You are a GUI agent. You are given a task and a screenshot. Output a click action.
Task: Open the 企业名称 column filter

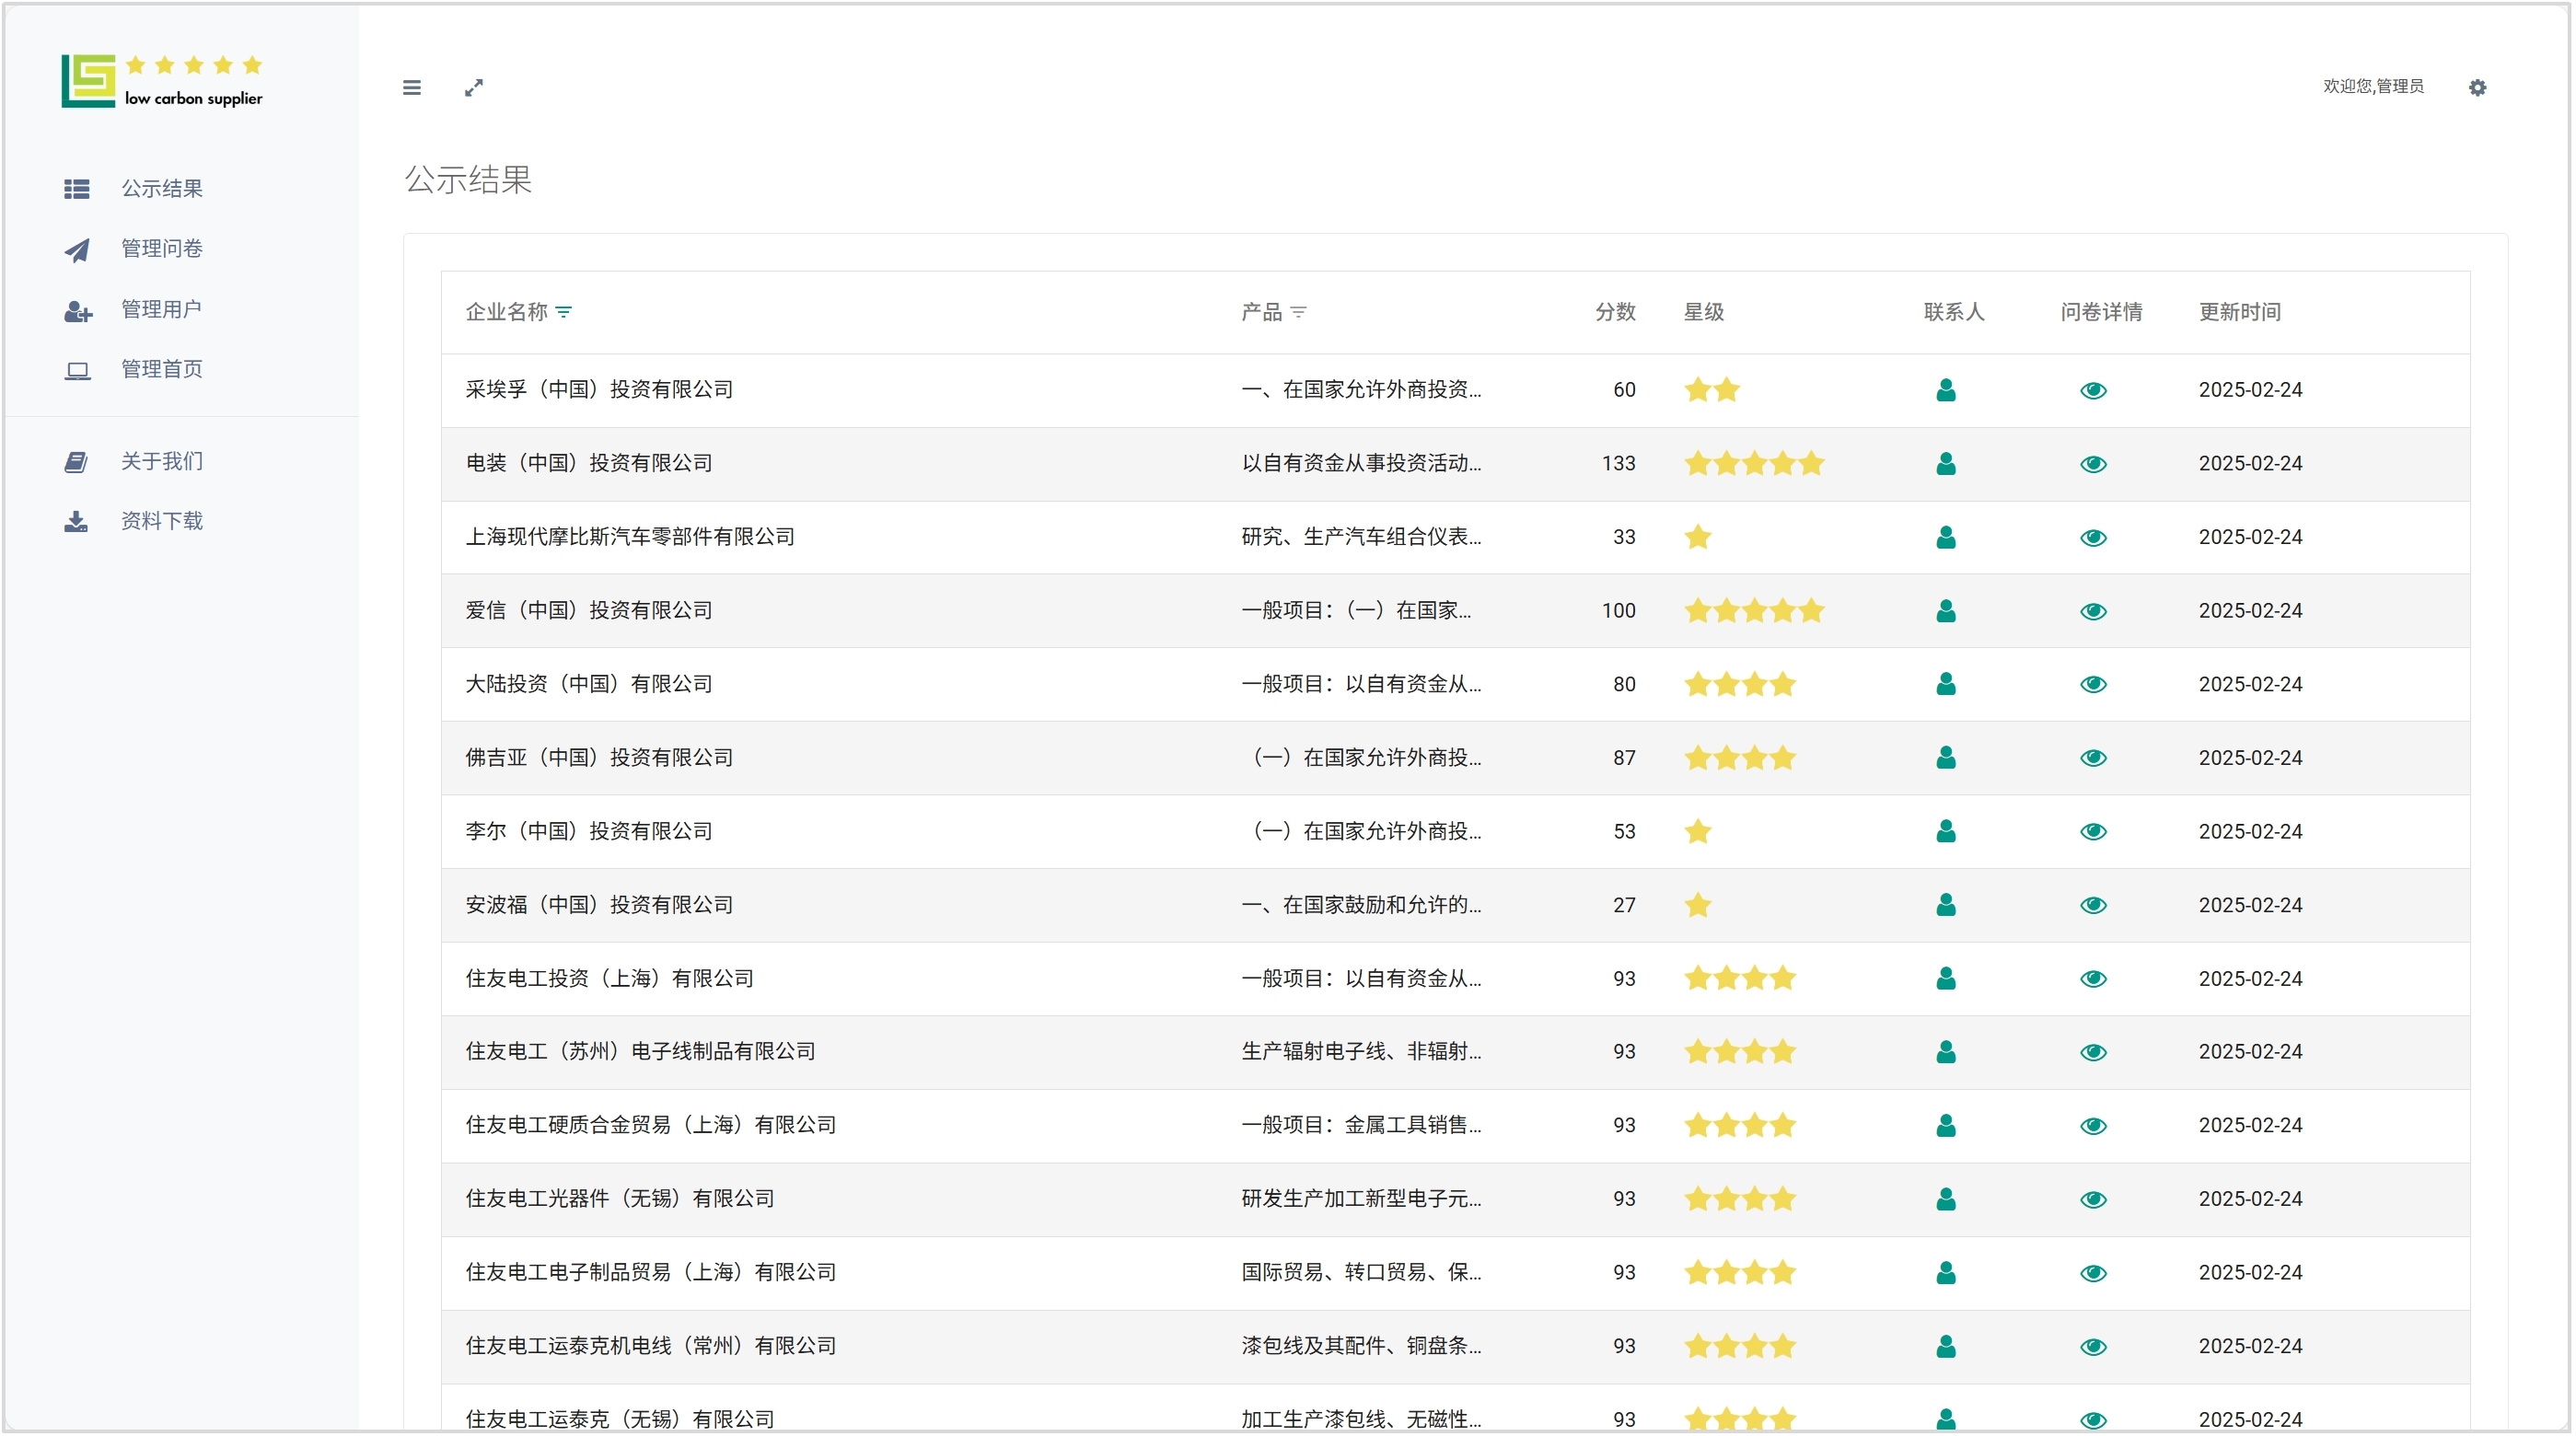[564, 313]
